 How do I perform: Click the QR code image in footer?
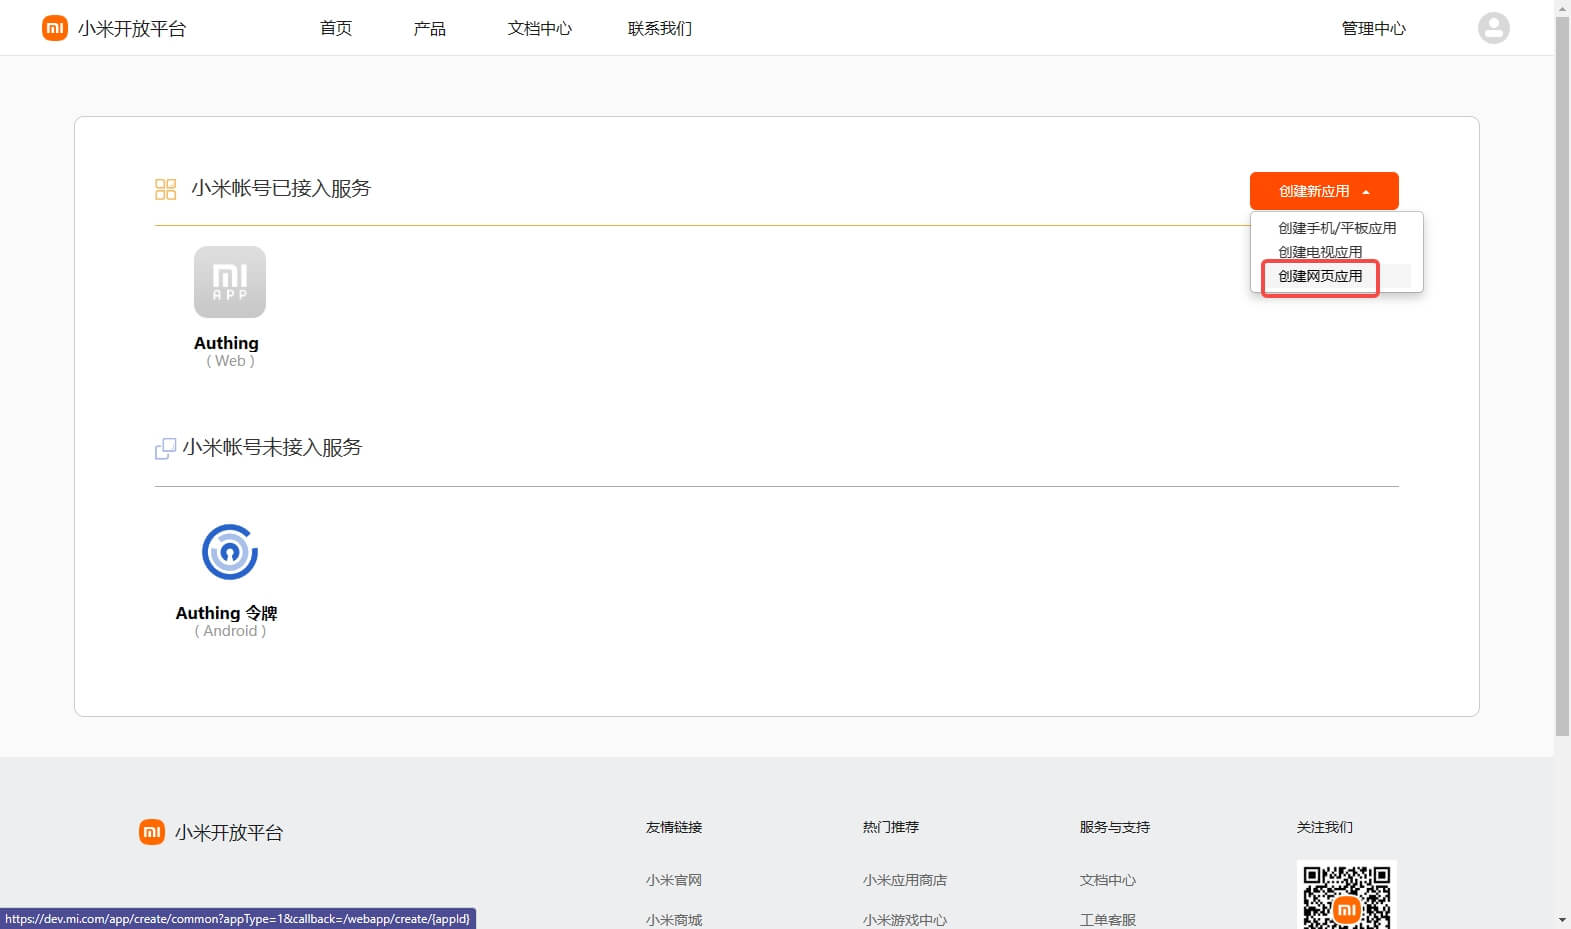(1346, 896)
